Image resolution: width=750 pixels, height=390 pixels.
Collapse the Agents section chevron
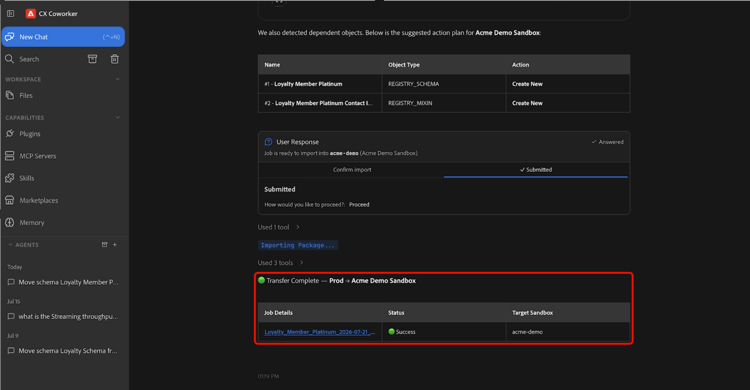[x=10, y=245]
